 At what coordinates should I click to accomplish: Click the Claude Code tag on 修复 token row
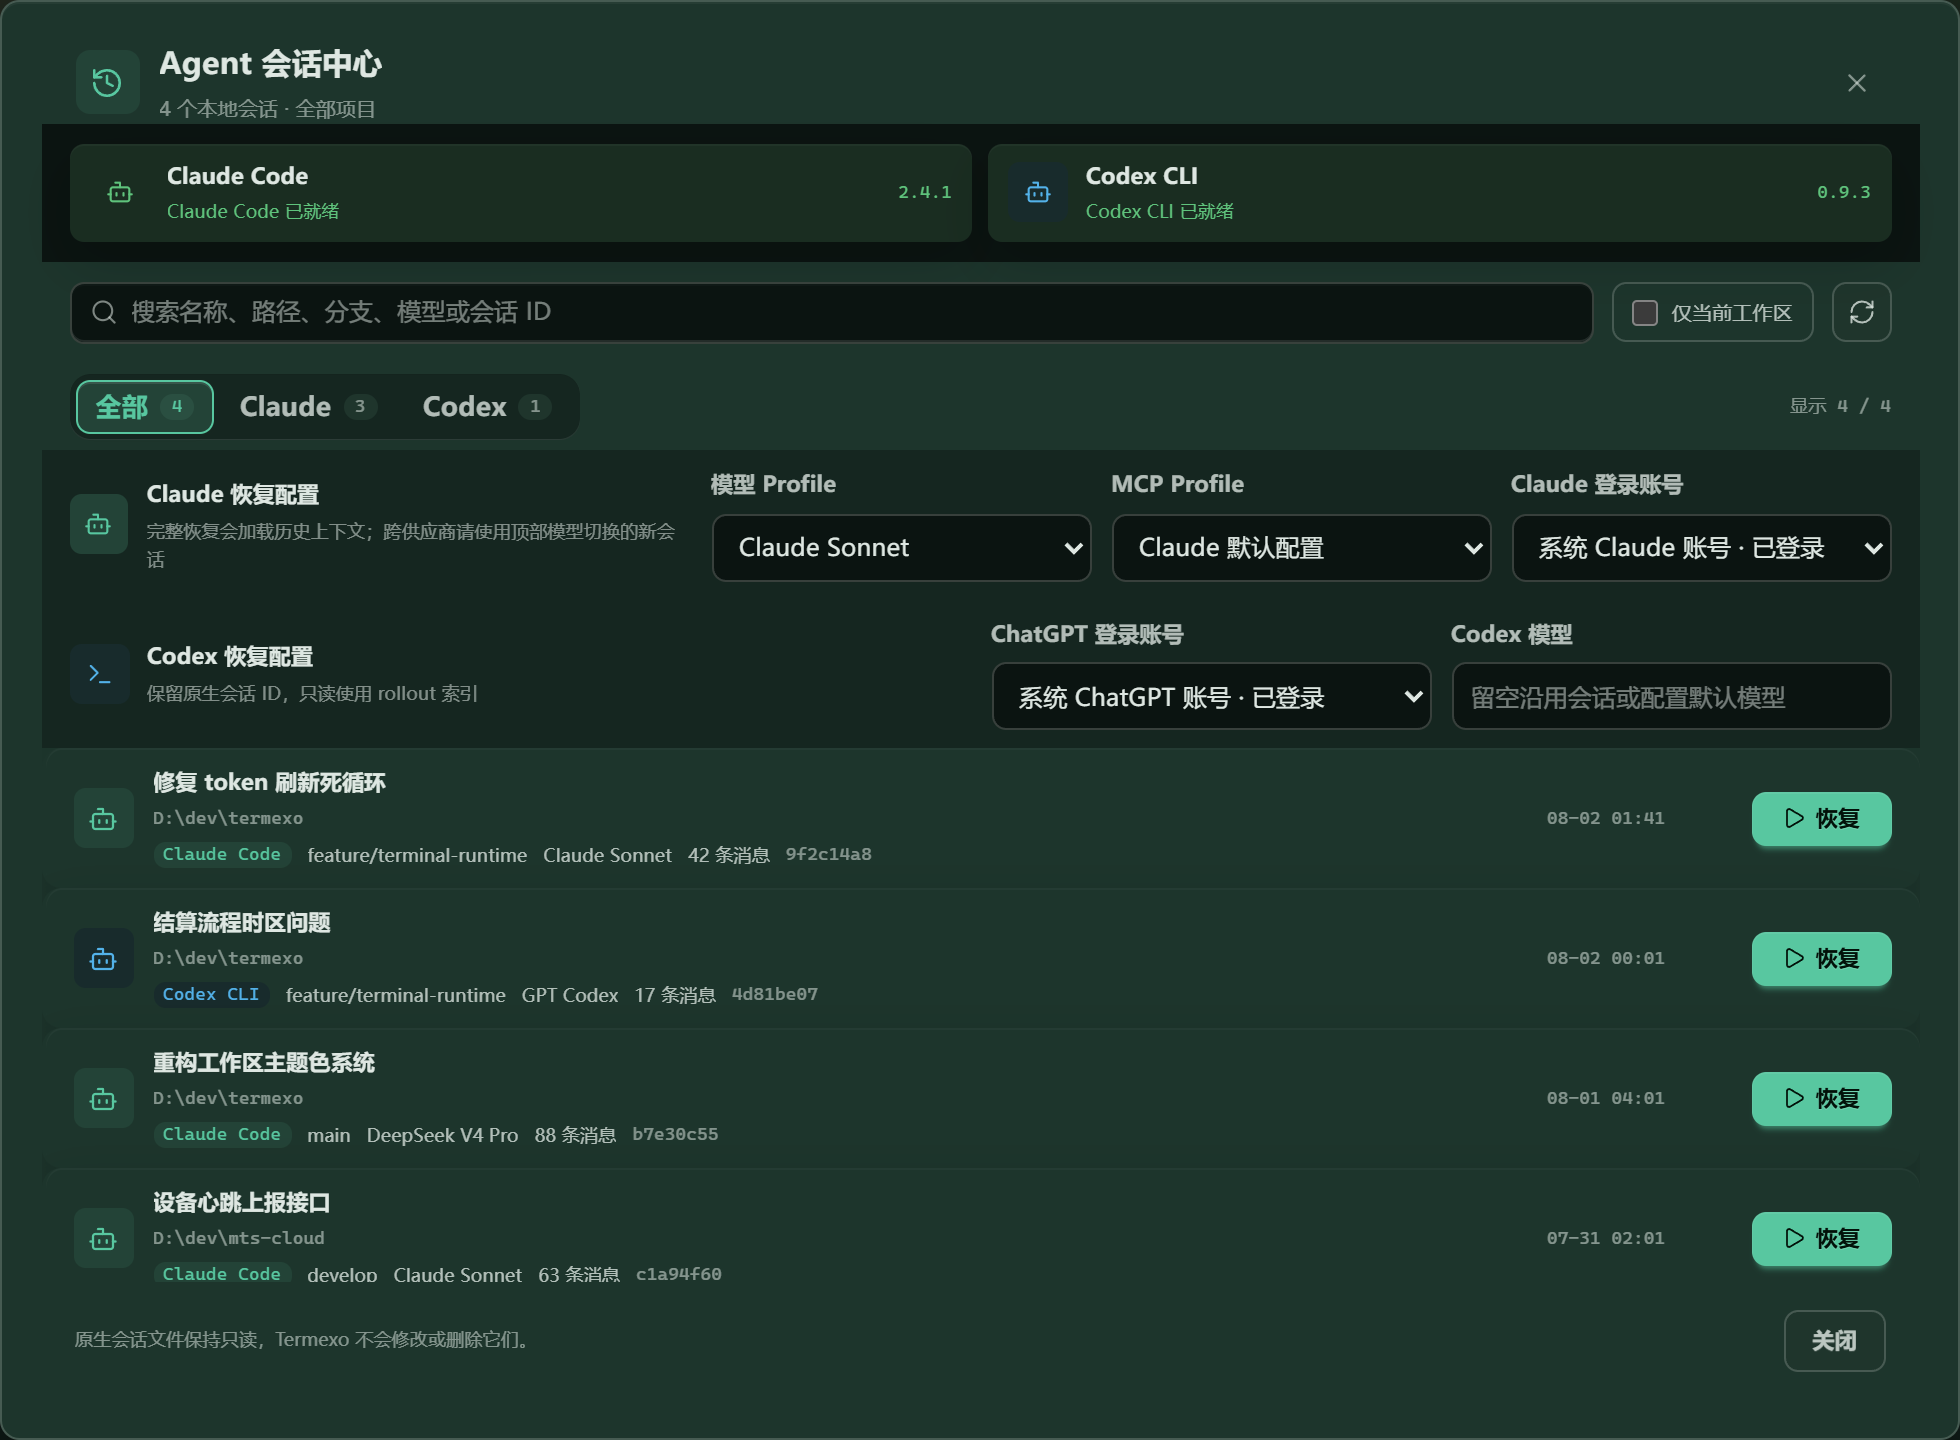pos(222,855)
